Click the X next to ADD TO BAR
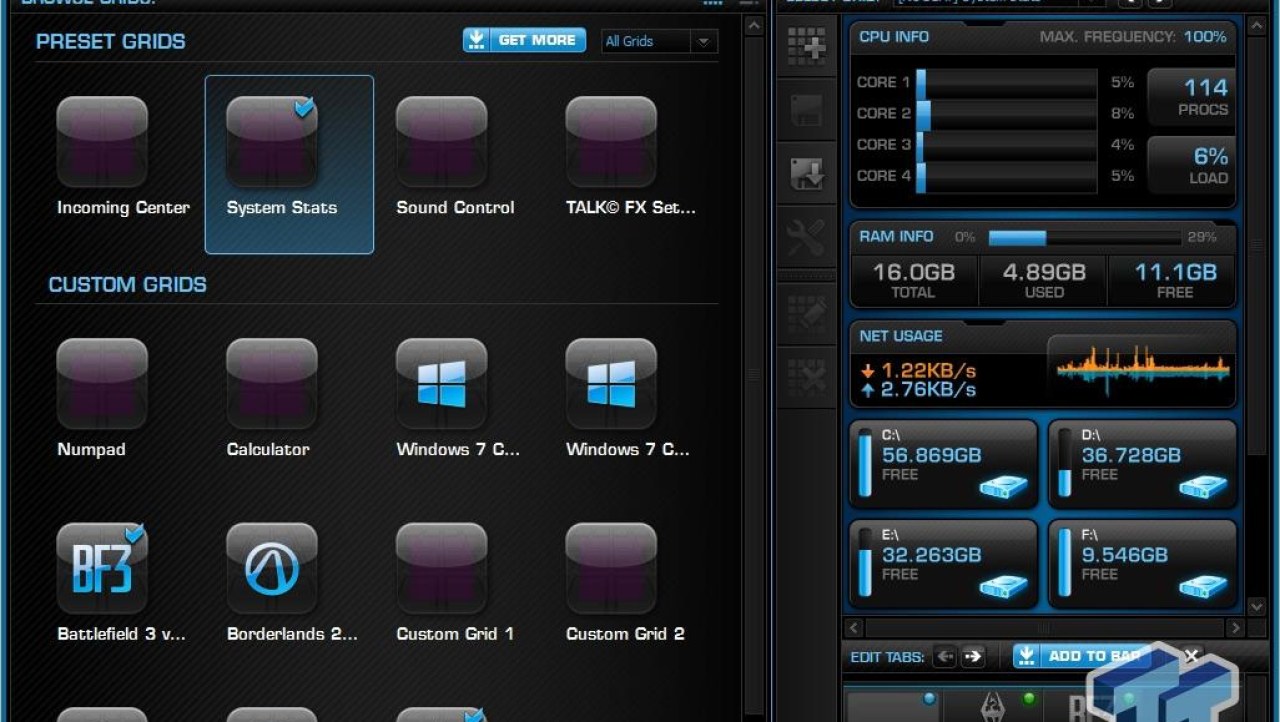 point(1191,656)
